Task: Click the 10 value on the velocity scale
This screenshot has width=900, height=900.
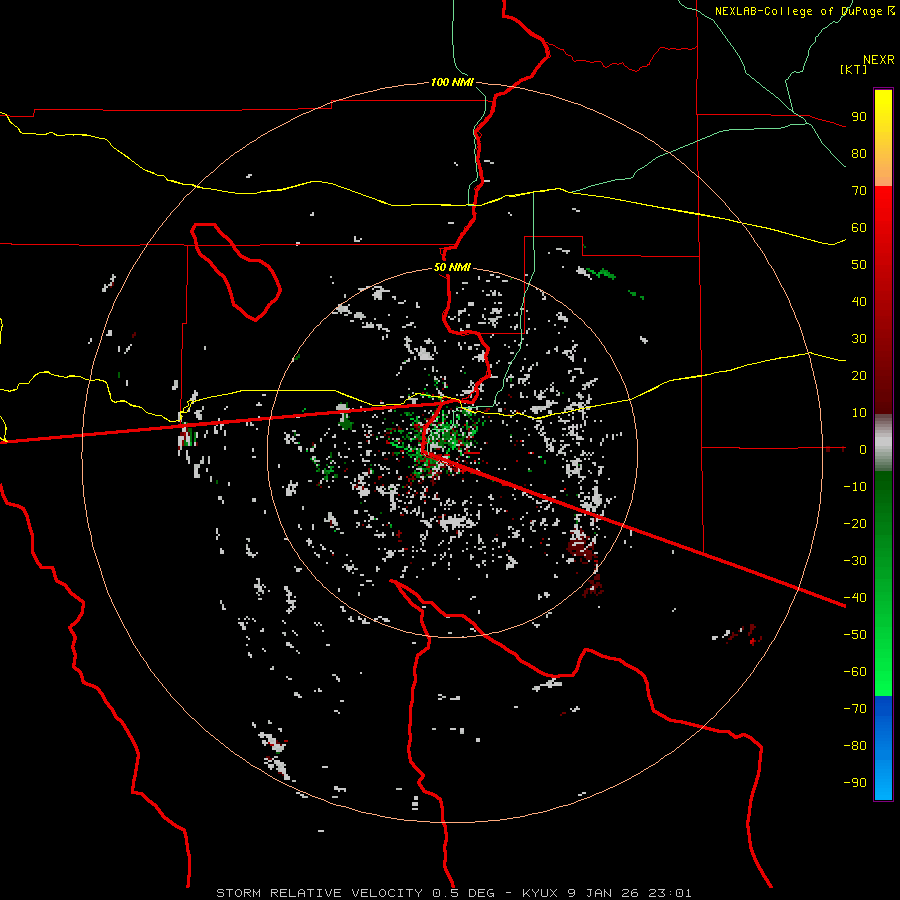Action: tap(859, 413)
